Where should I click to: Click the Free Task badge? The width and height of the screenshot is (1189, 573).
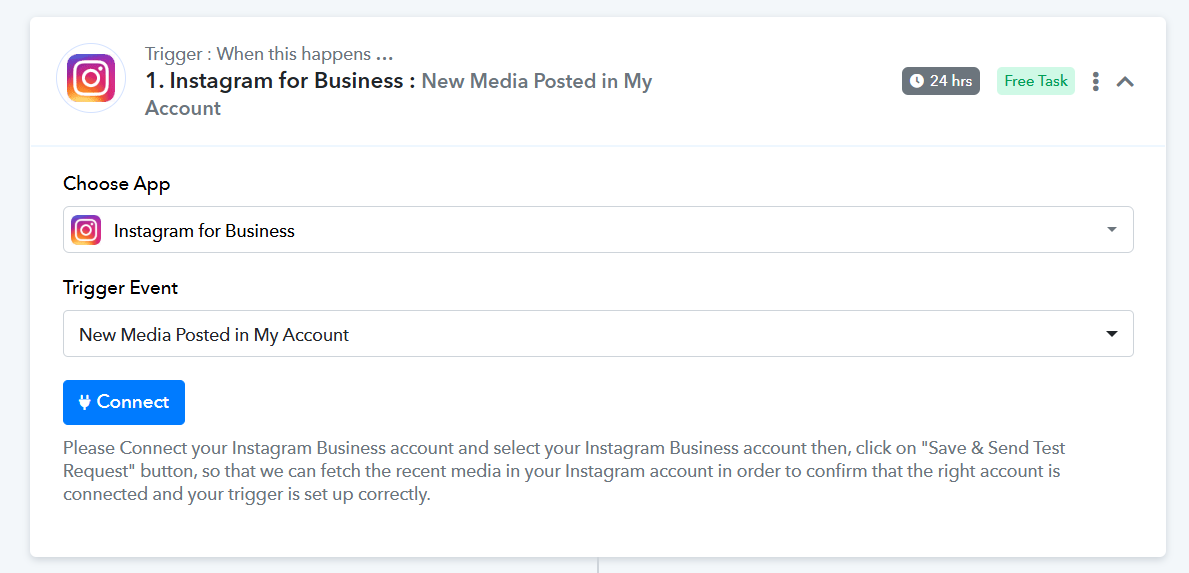[1035, 81]
